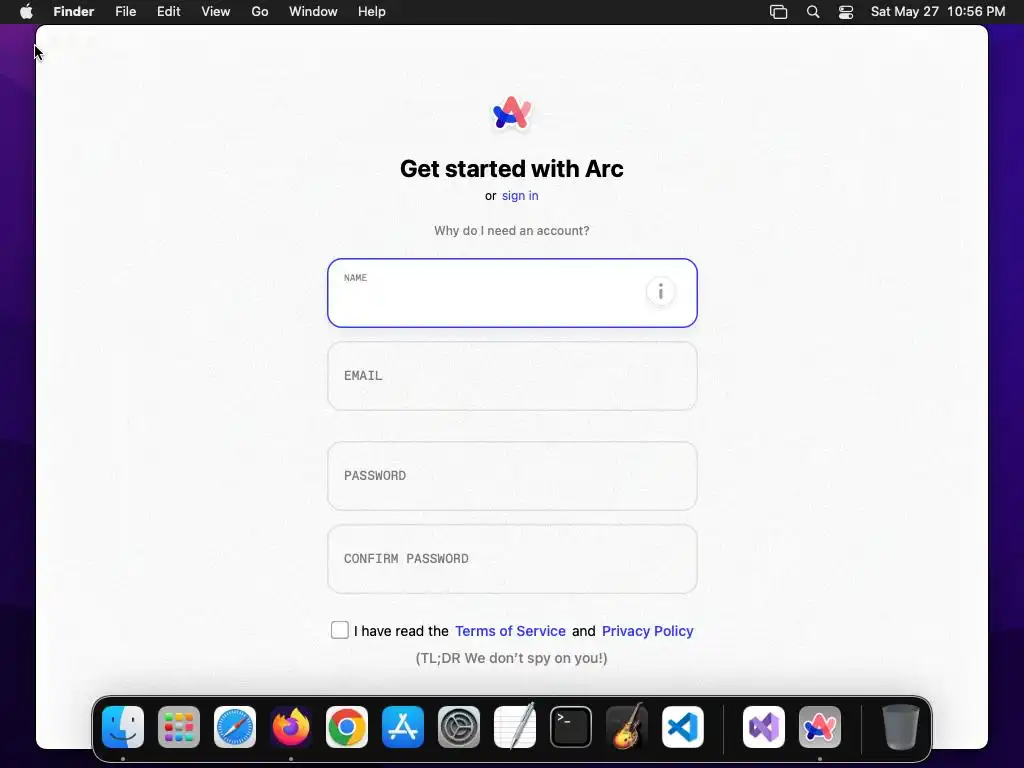Image resolution: width=1024 pixels, height=768 pixels.
Task: Open the Terms of Service link
Action: tap(510, 631)
